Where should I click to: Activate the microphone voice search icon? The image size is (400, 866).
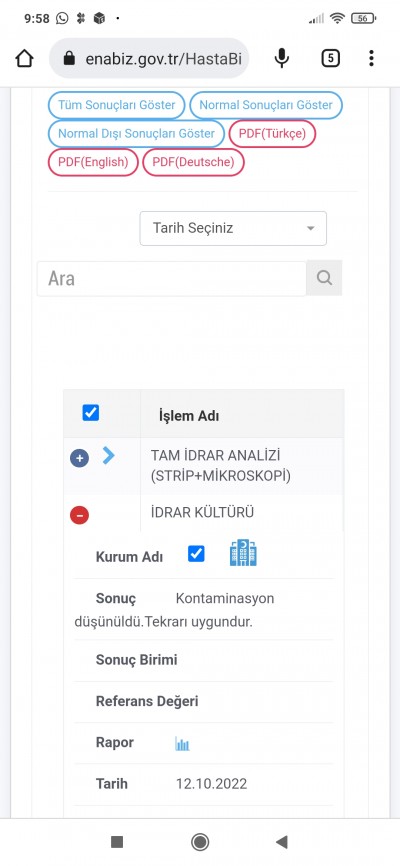[x=282, y=58]
